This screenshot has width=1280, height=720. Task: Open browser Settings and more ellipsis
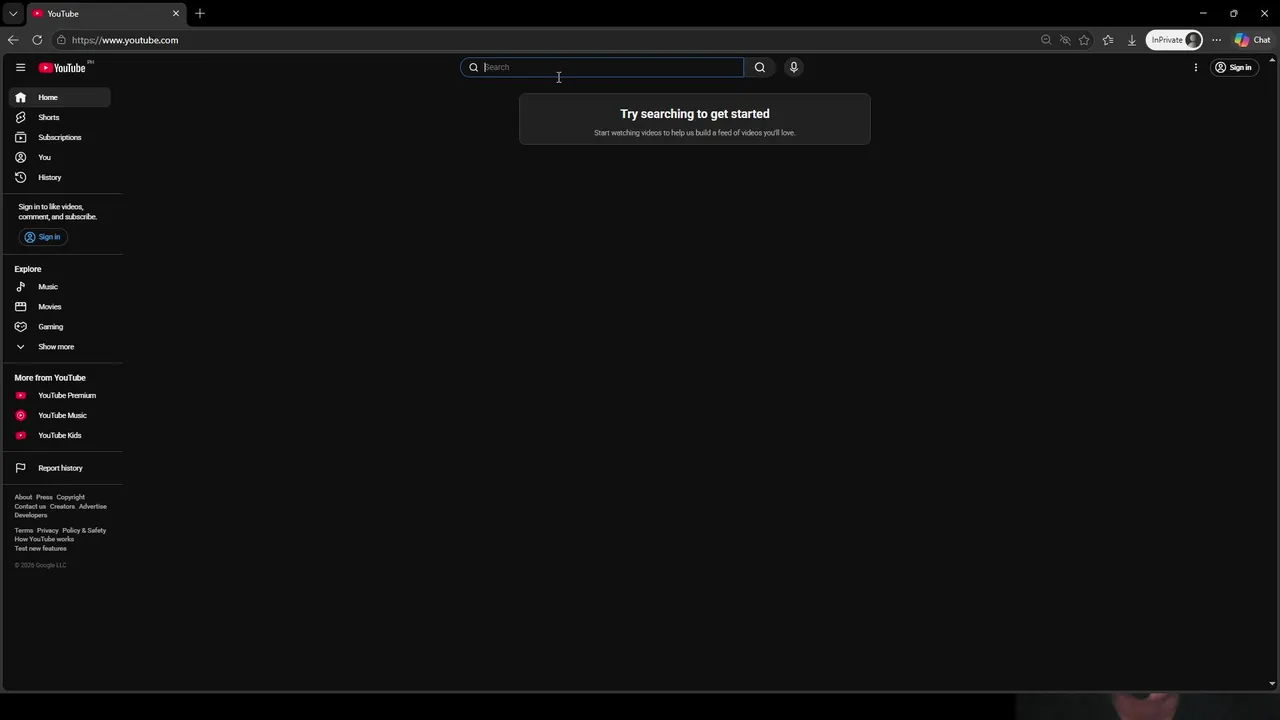[x=1217, y=40]
